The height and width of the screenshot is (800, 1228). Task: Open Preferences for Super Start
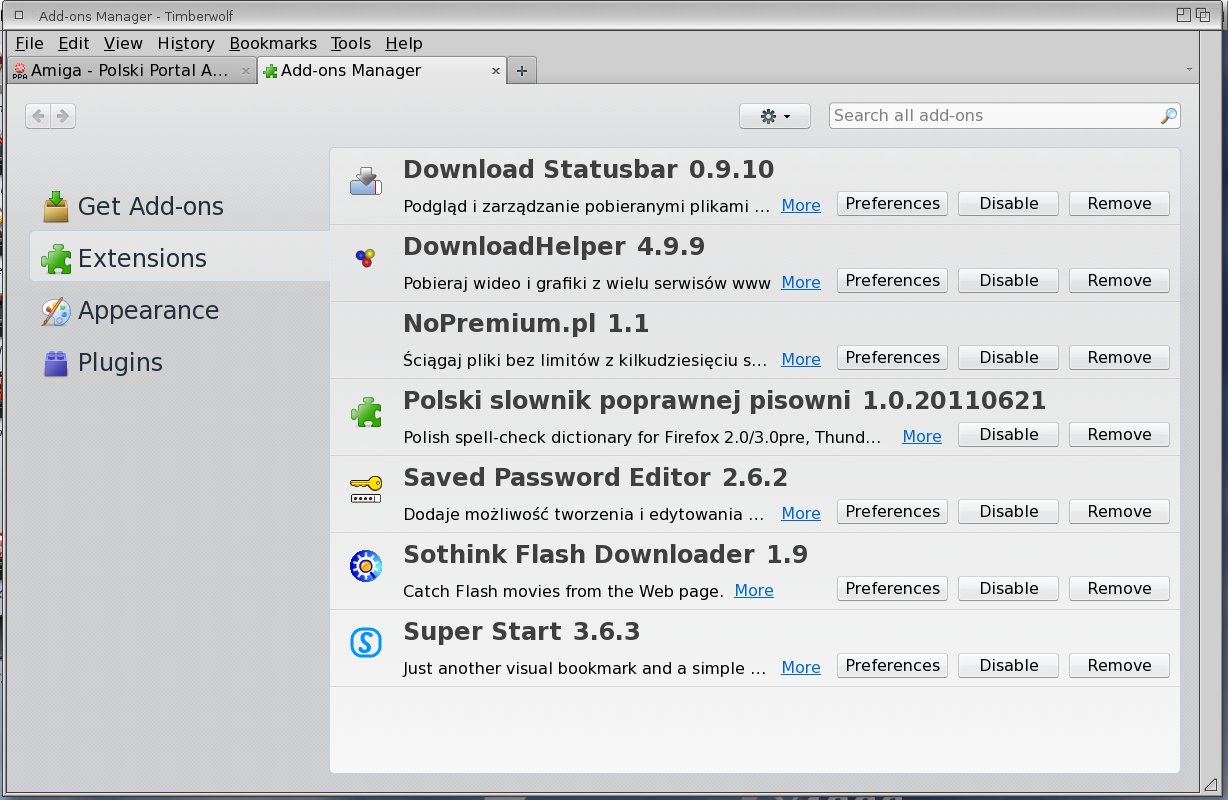click(893, 666)
